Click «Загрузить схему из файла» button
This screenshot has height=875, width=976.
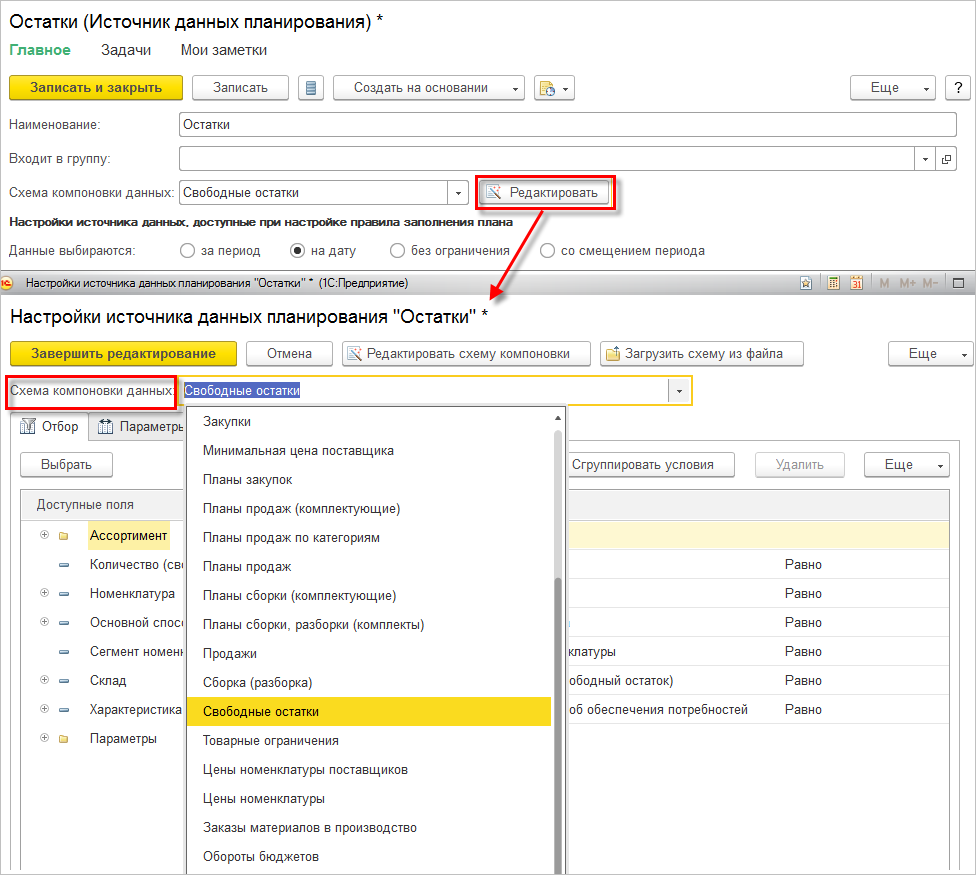tap(702, 353)
